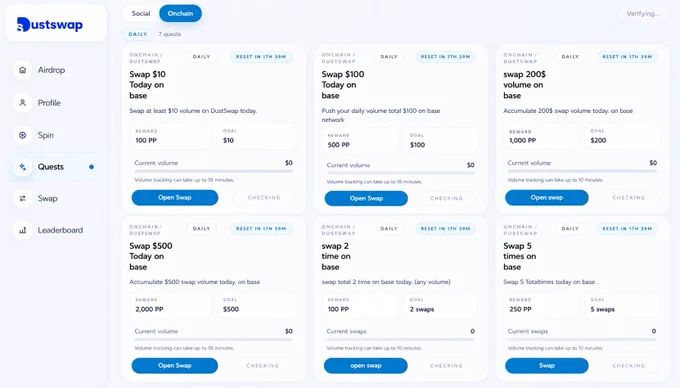
Task: Click Open Swap on Swap $500 quest
Action: coord(175,365)
